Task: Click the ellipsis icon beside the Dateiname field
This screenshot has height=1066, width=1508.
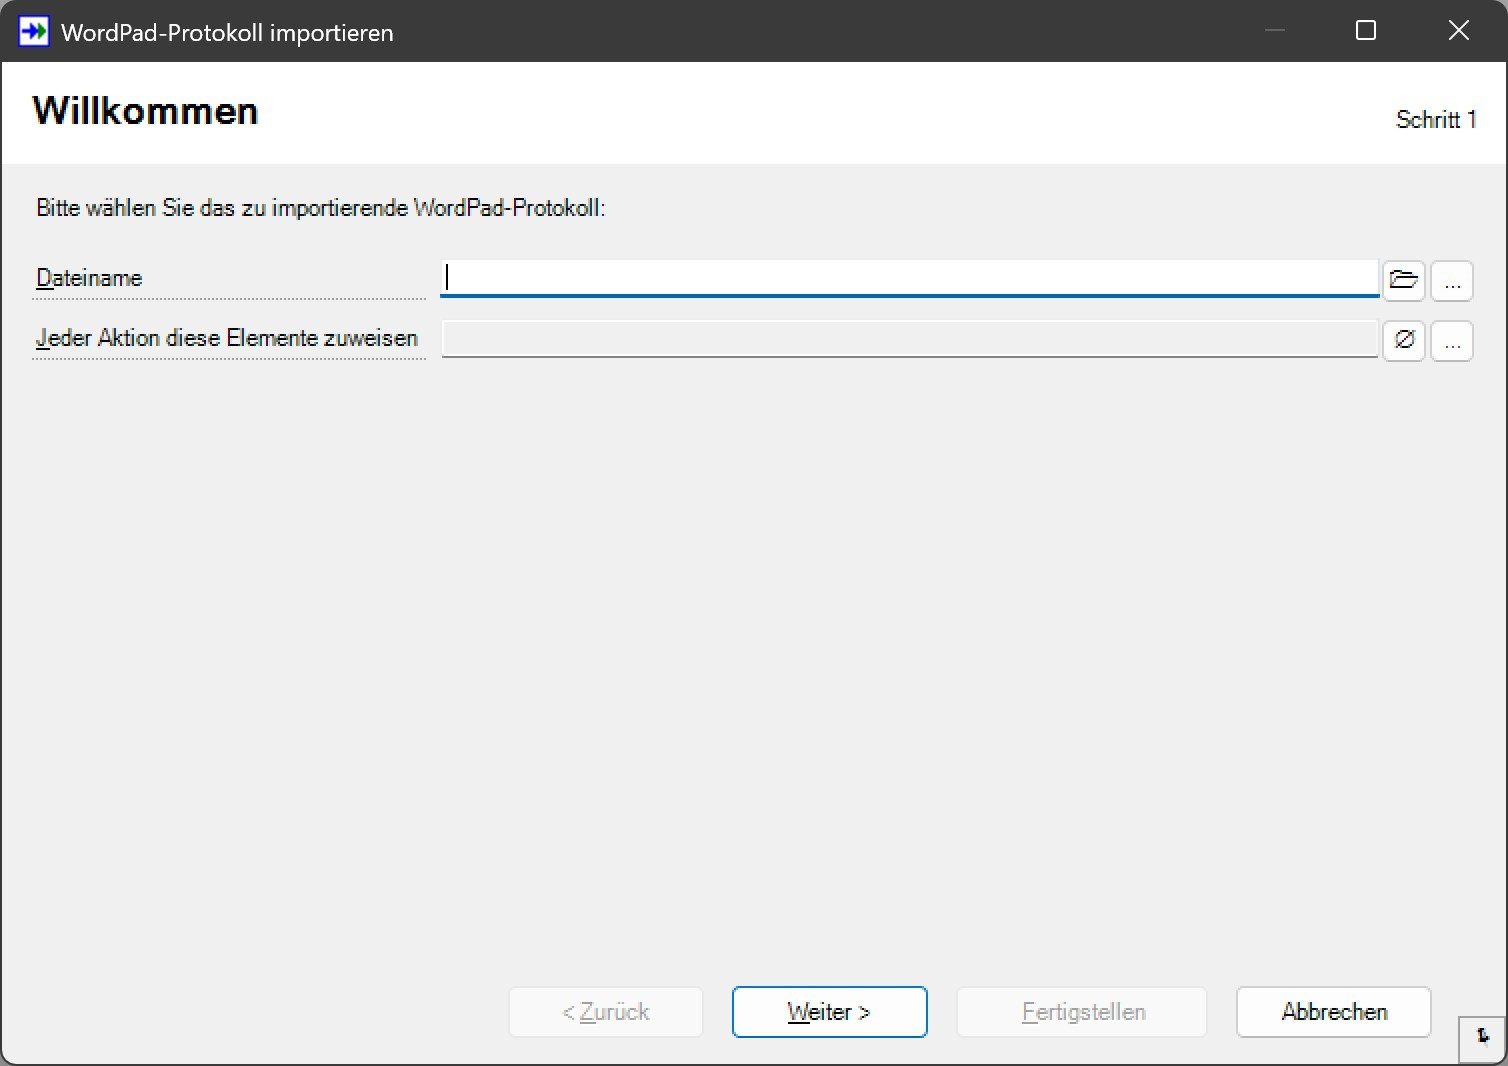Action: point(1452,281)
